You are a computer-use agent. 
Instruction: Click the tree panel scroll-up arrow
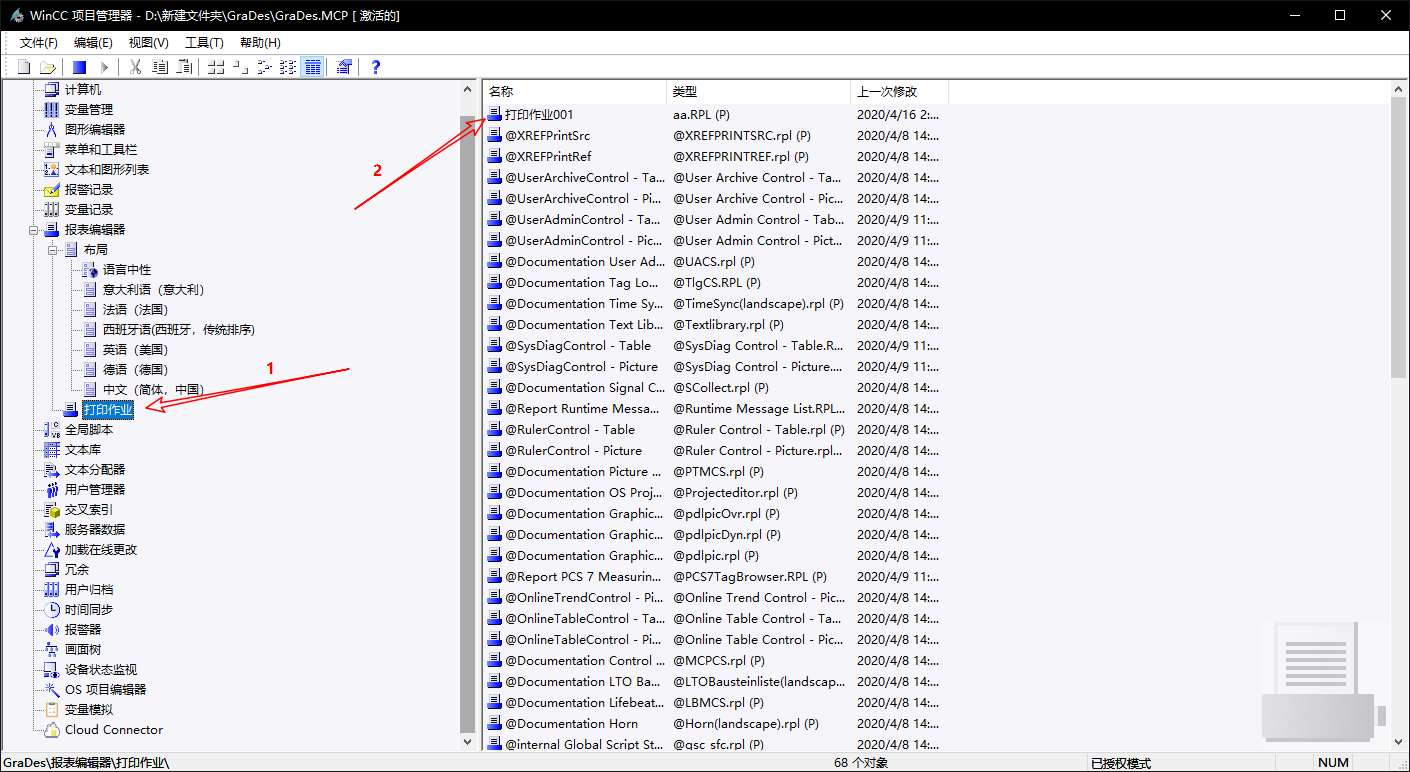(468, 89)
